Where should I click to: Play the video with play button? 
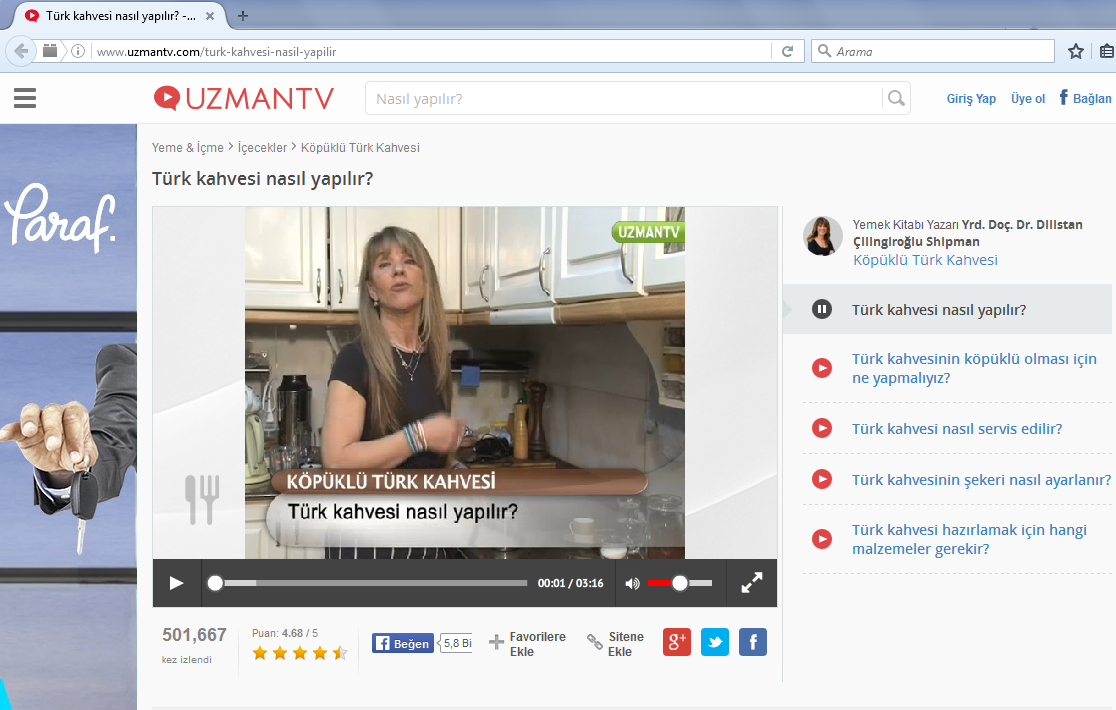click(177, 583)
